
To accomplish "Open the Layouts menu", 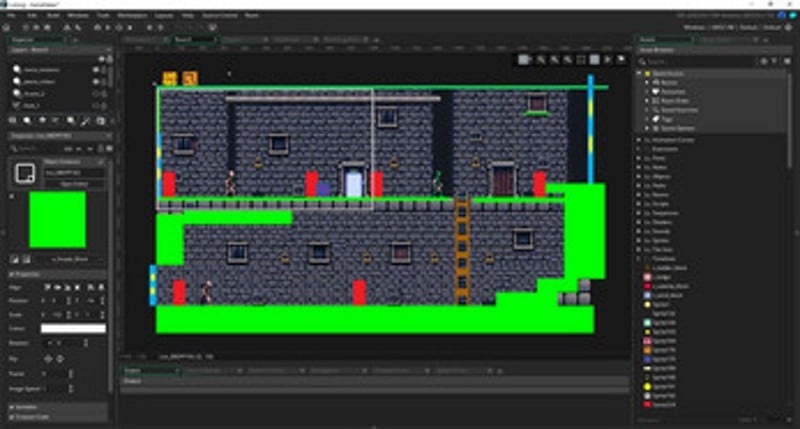I will 164,16.
